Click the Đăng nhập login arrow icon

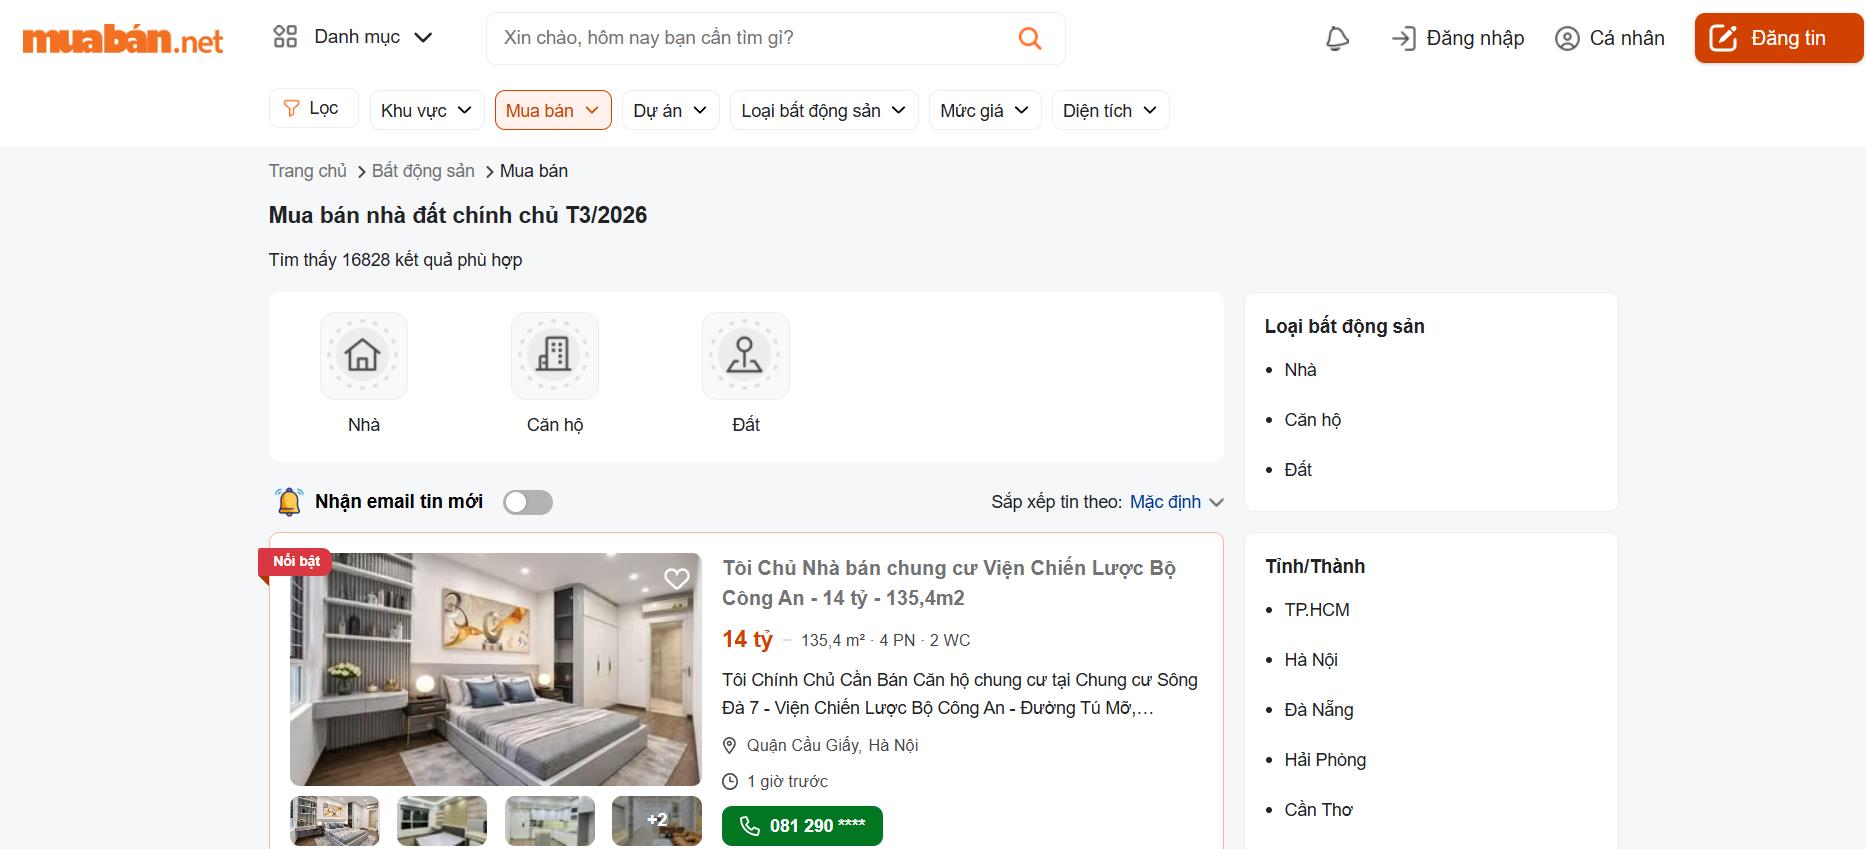point(1404,38)
